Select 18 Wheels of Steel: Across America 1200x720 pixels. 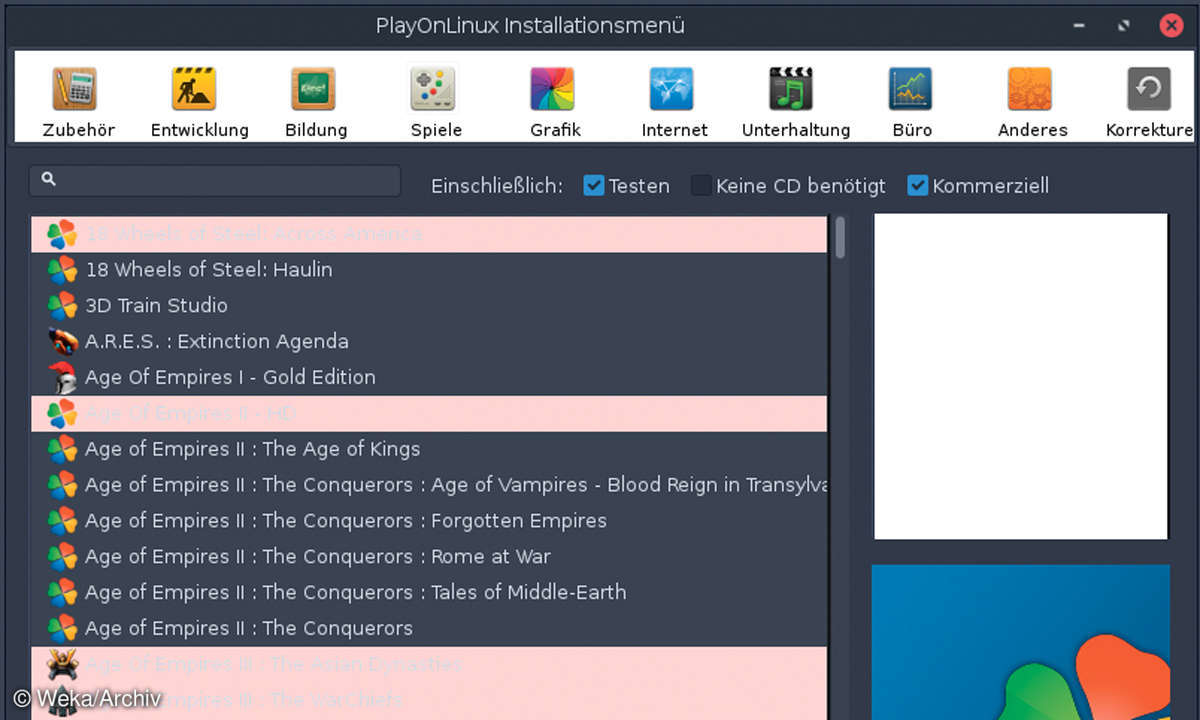click(x=429, y=234)
